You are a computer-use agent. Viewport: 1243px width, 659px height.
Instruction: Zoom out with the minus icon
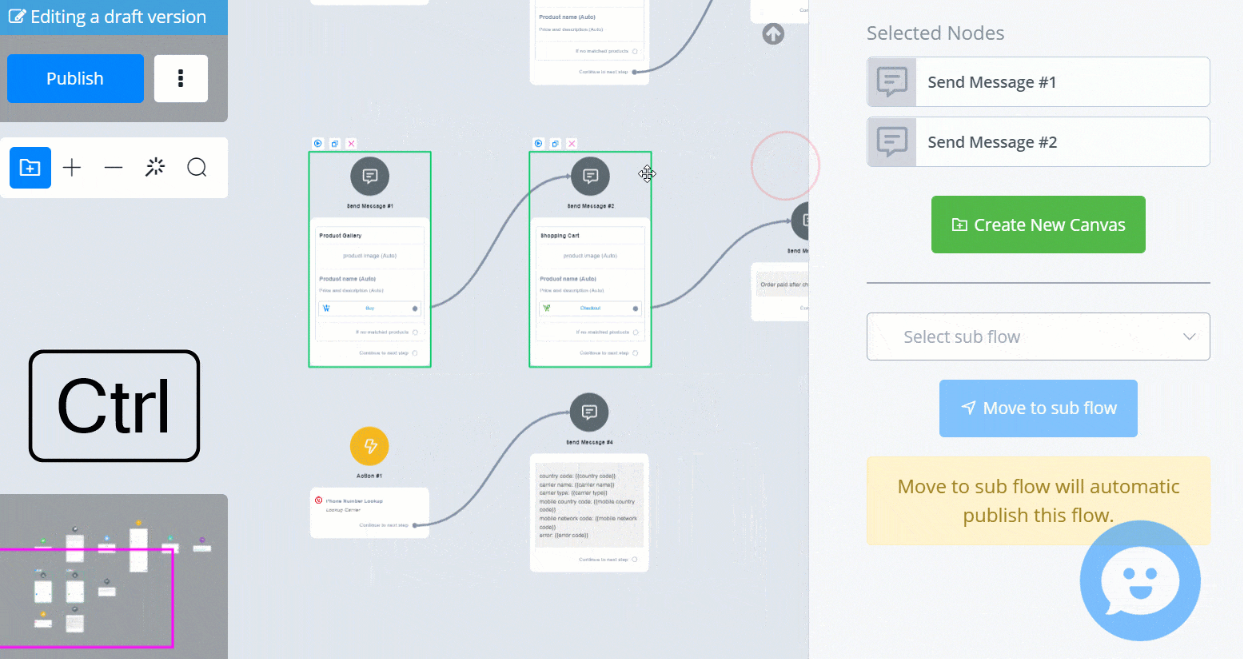113,167
